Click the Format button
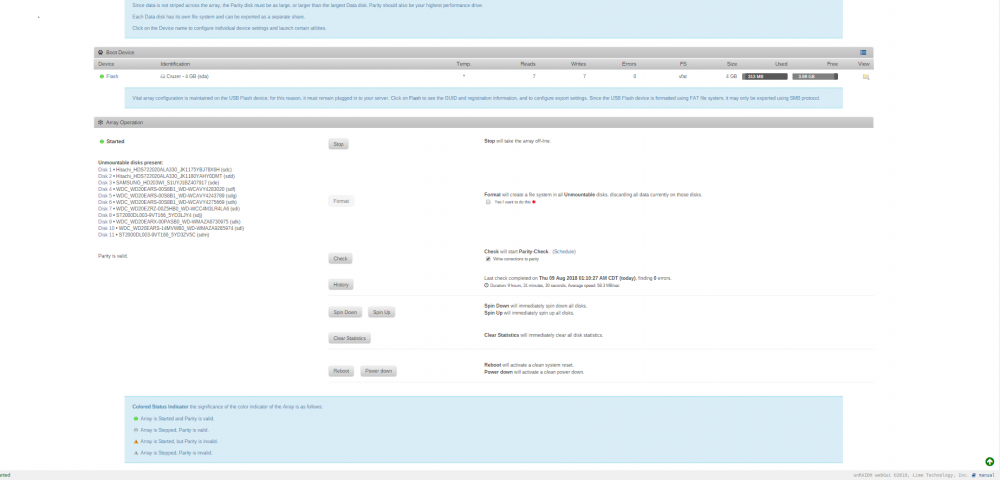The height and width of the screenshot is (480, 1000). coord(341,201)
